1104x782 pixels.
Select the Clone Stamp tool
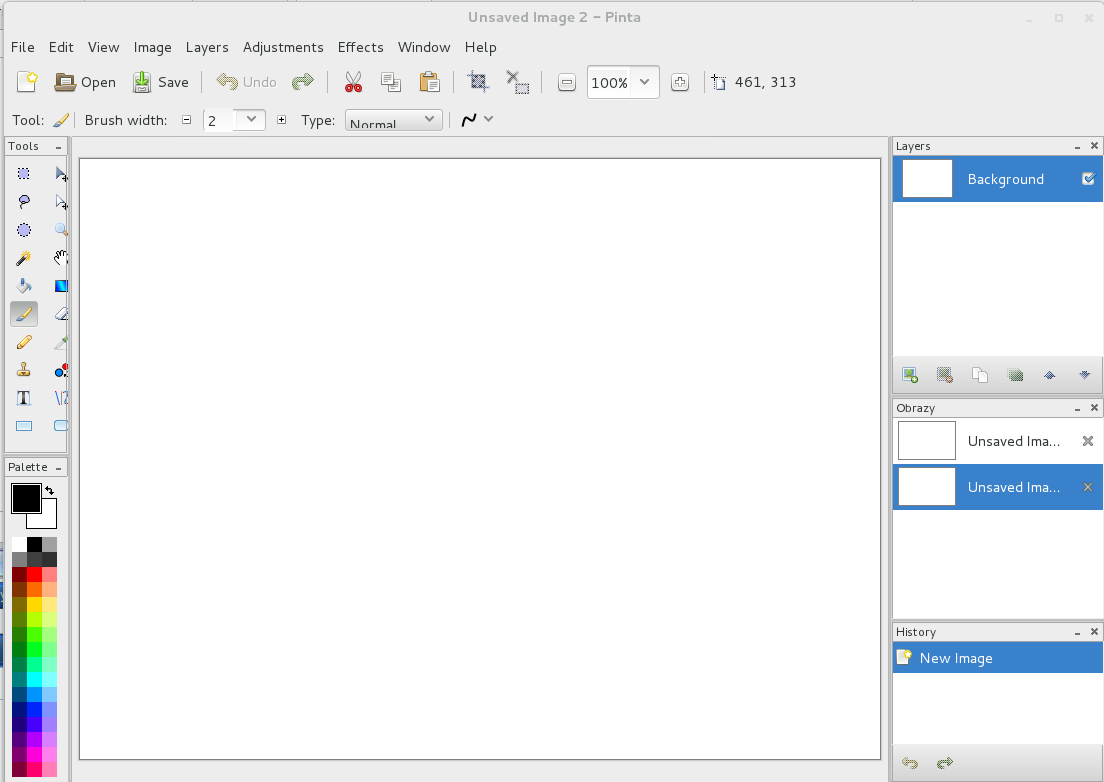(x=24, y=370)
